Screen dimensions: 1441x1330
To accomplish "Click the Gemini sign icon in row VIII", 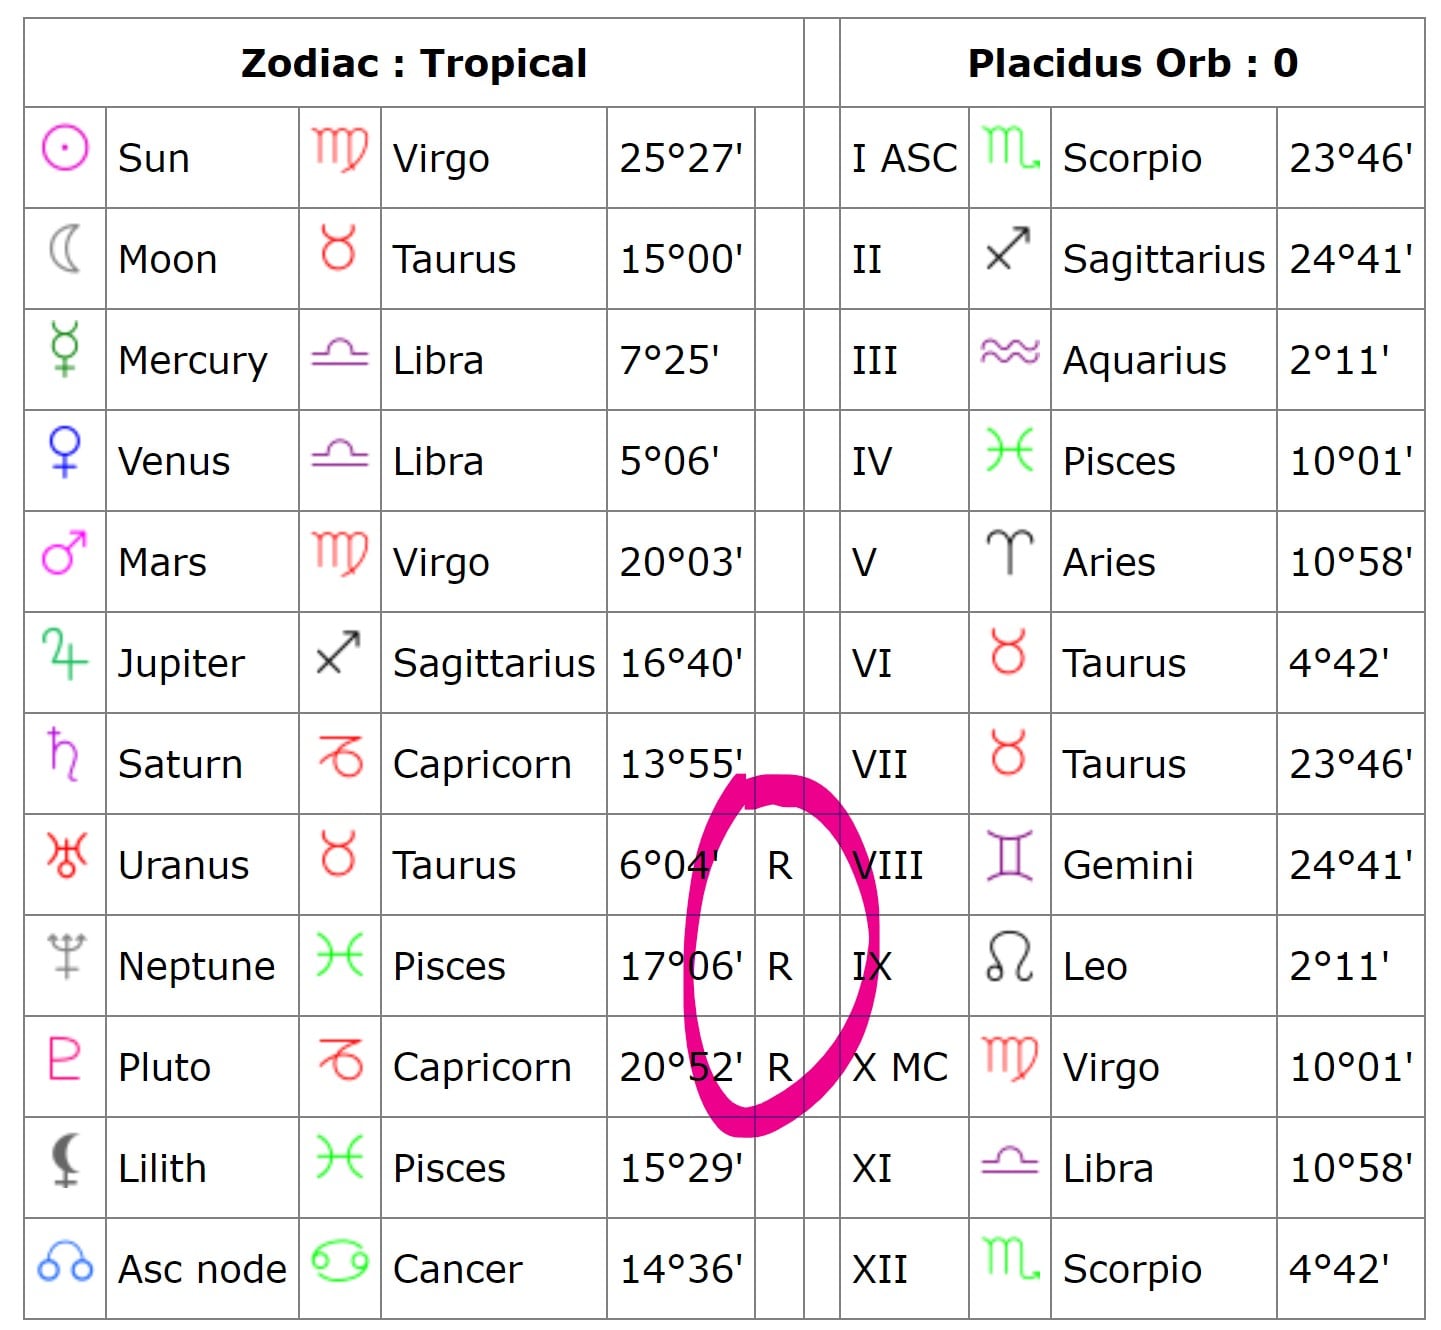I will 1009,855.
